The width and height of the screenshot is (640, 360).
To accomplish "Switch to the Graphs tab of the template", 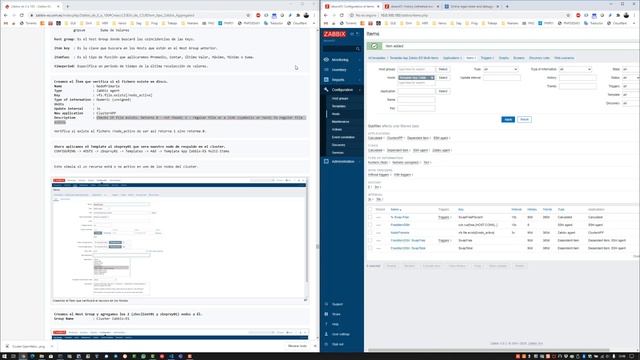I will click(x=504, y=58).
